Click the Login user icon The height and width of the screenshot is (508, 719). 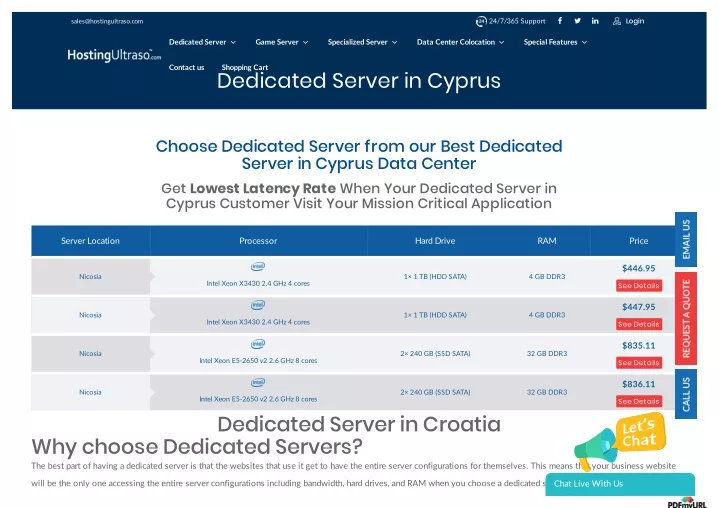[617, 21]
